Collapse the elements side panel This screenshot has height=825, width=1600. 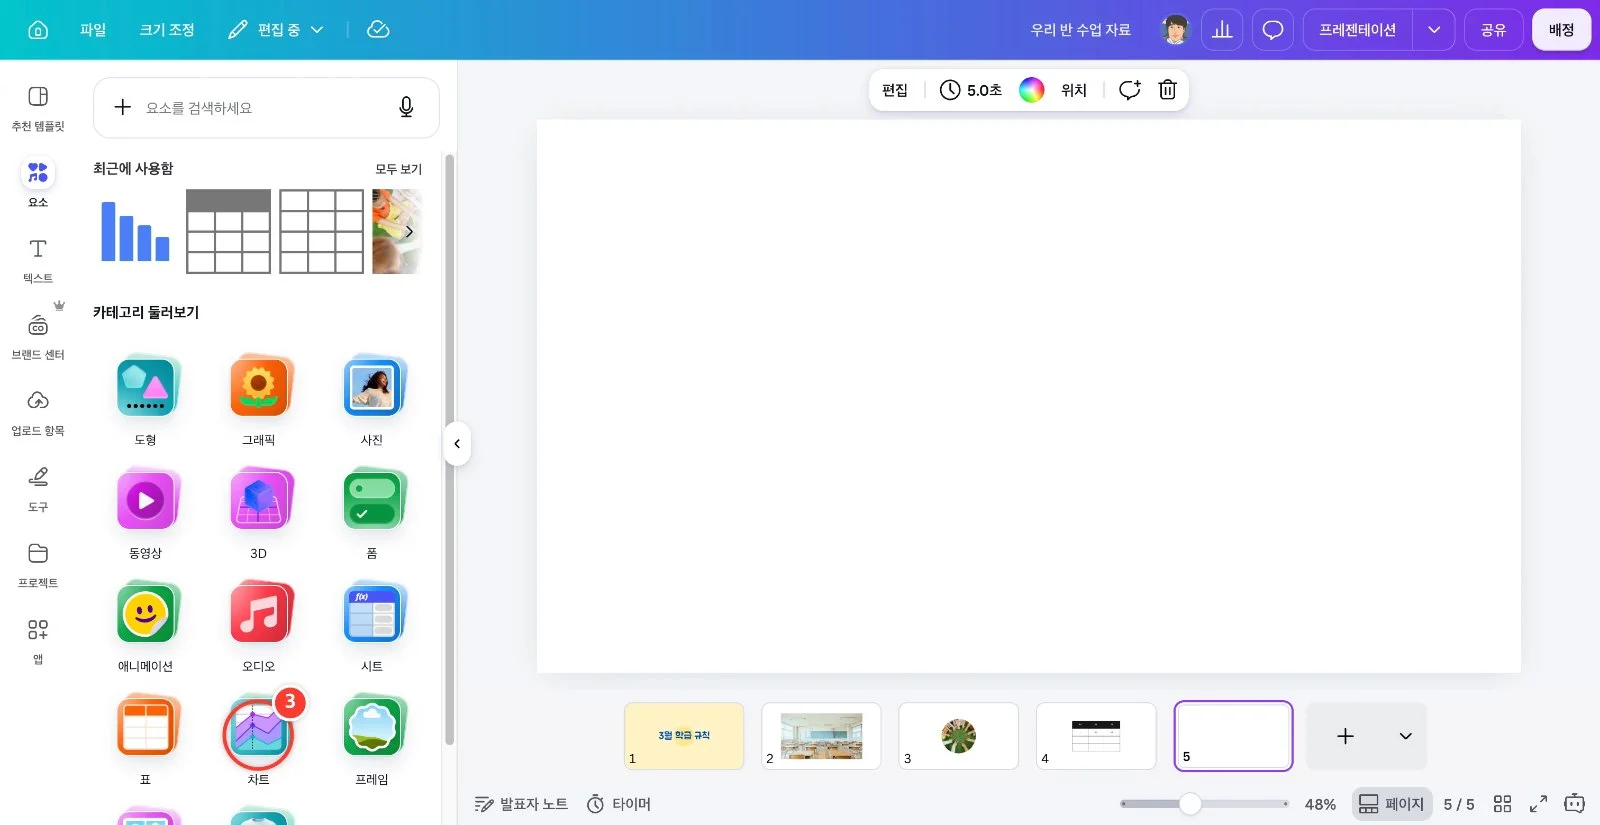(x=457, y=444)
